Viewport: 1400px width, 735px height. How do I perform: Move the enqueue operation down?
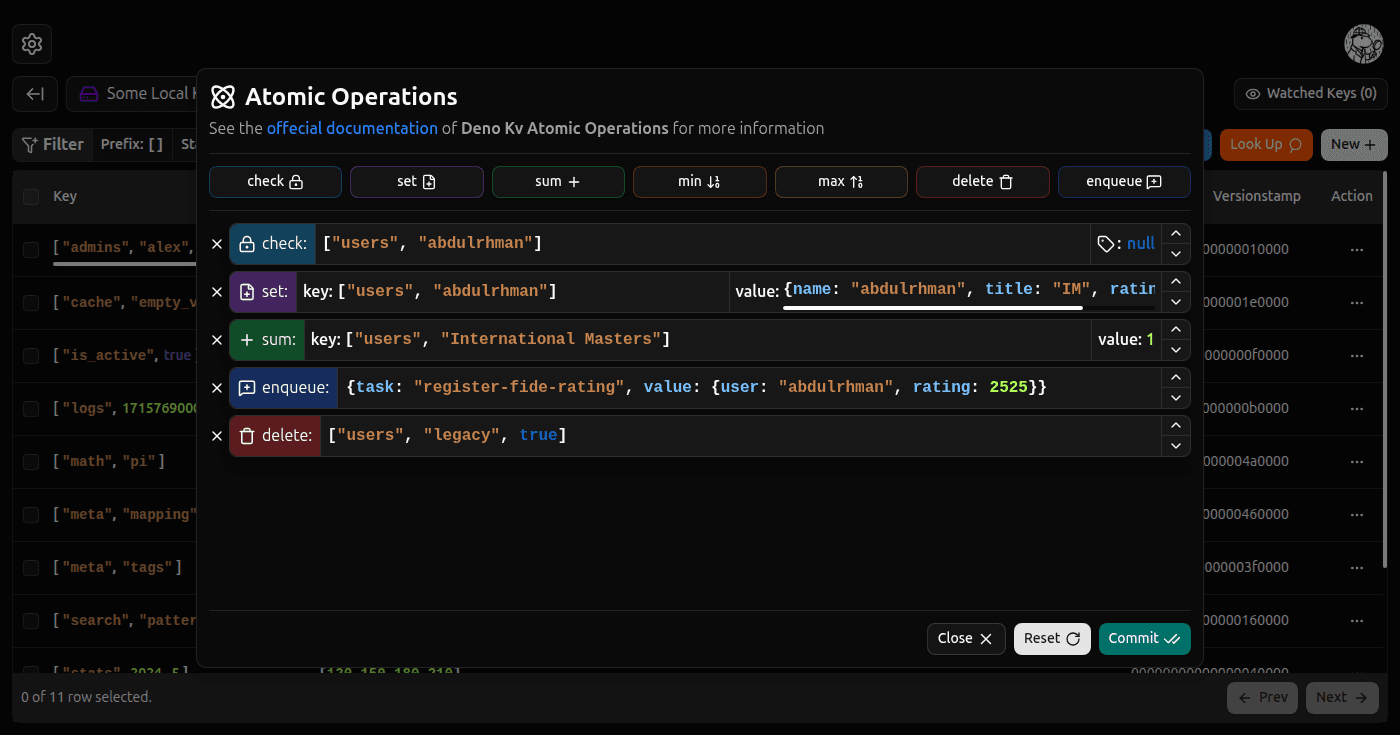pyautogui.click(x=1176, y=398)
